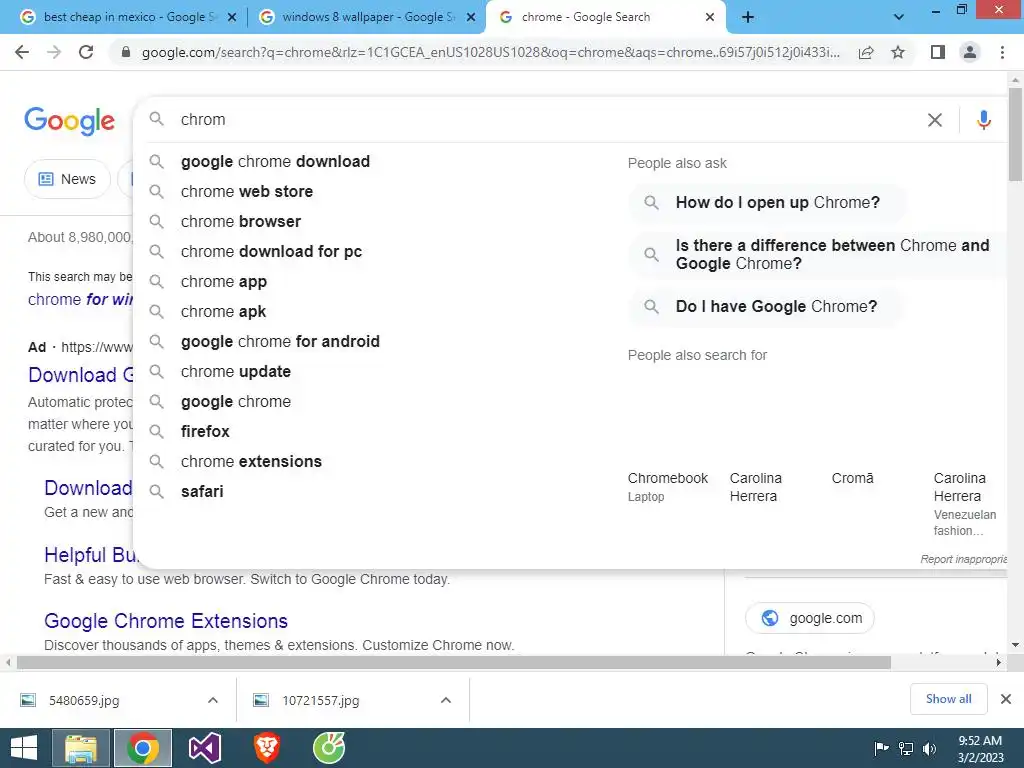Click inside the search field with chrom

click(x=542, y=120)
